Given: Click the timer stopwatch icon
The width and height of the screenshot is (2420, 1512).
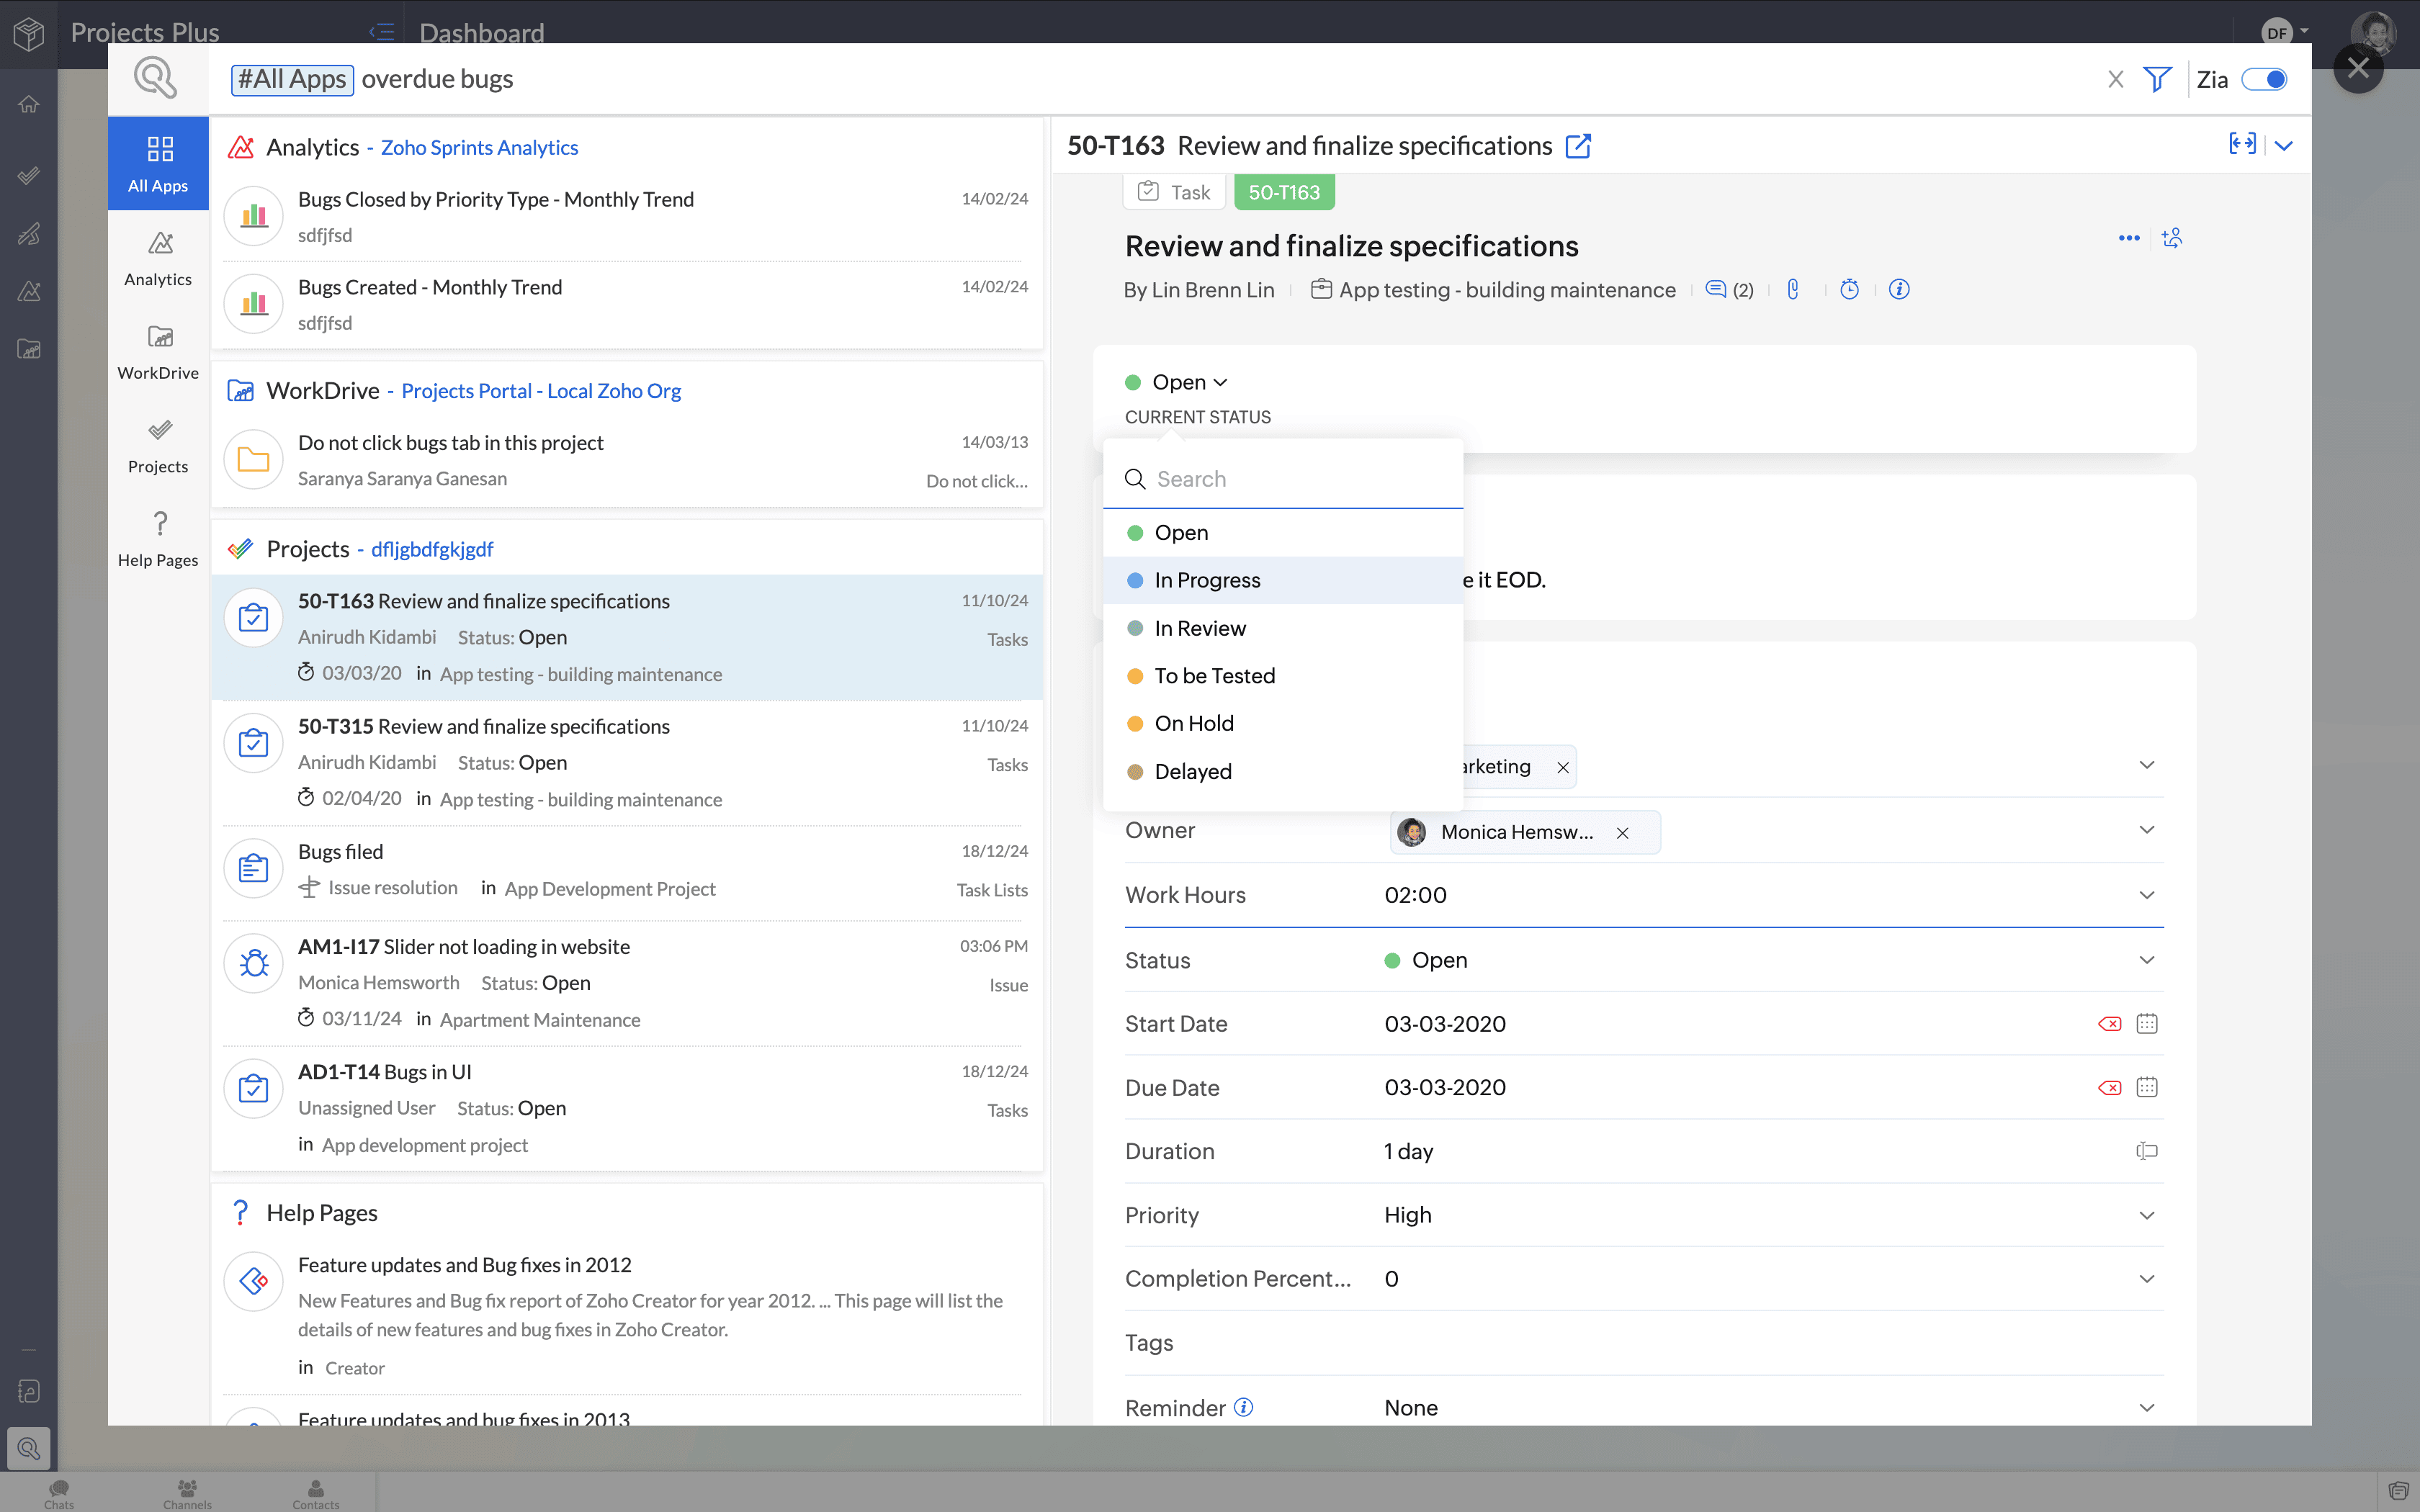Looking at the screenshot, I should tap(1849, 289).
